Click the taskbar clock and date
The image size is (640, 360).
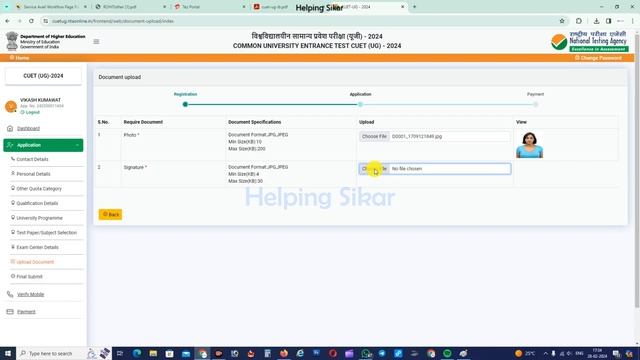(598, 353)
